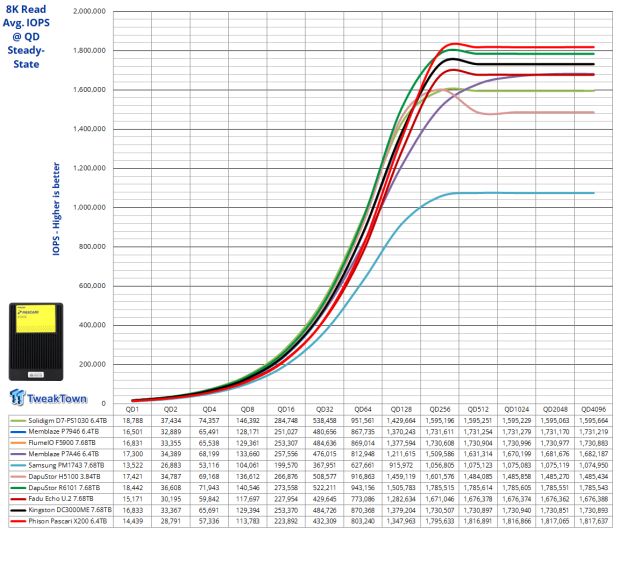Select FlumeIO QD4096 cell value 1,730,883
620x568 pixels.
pyautogui.click(x=594, y=443)
